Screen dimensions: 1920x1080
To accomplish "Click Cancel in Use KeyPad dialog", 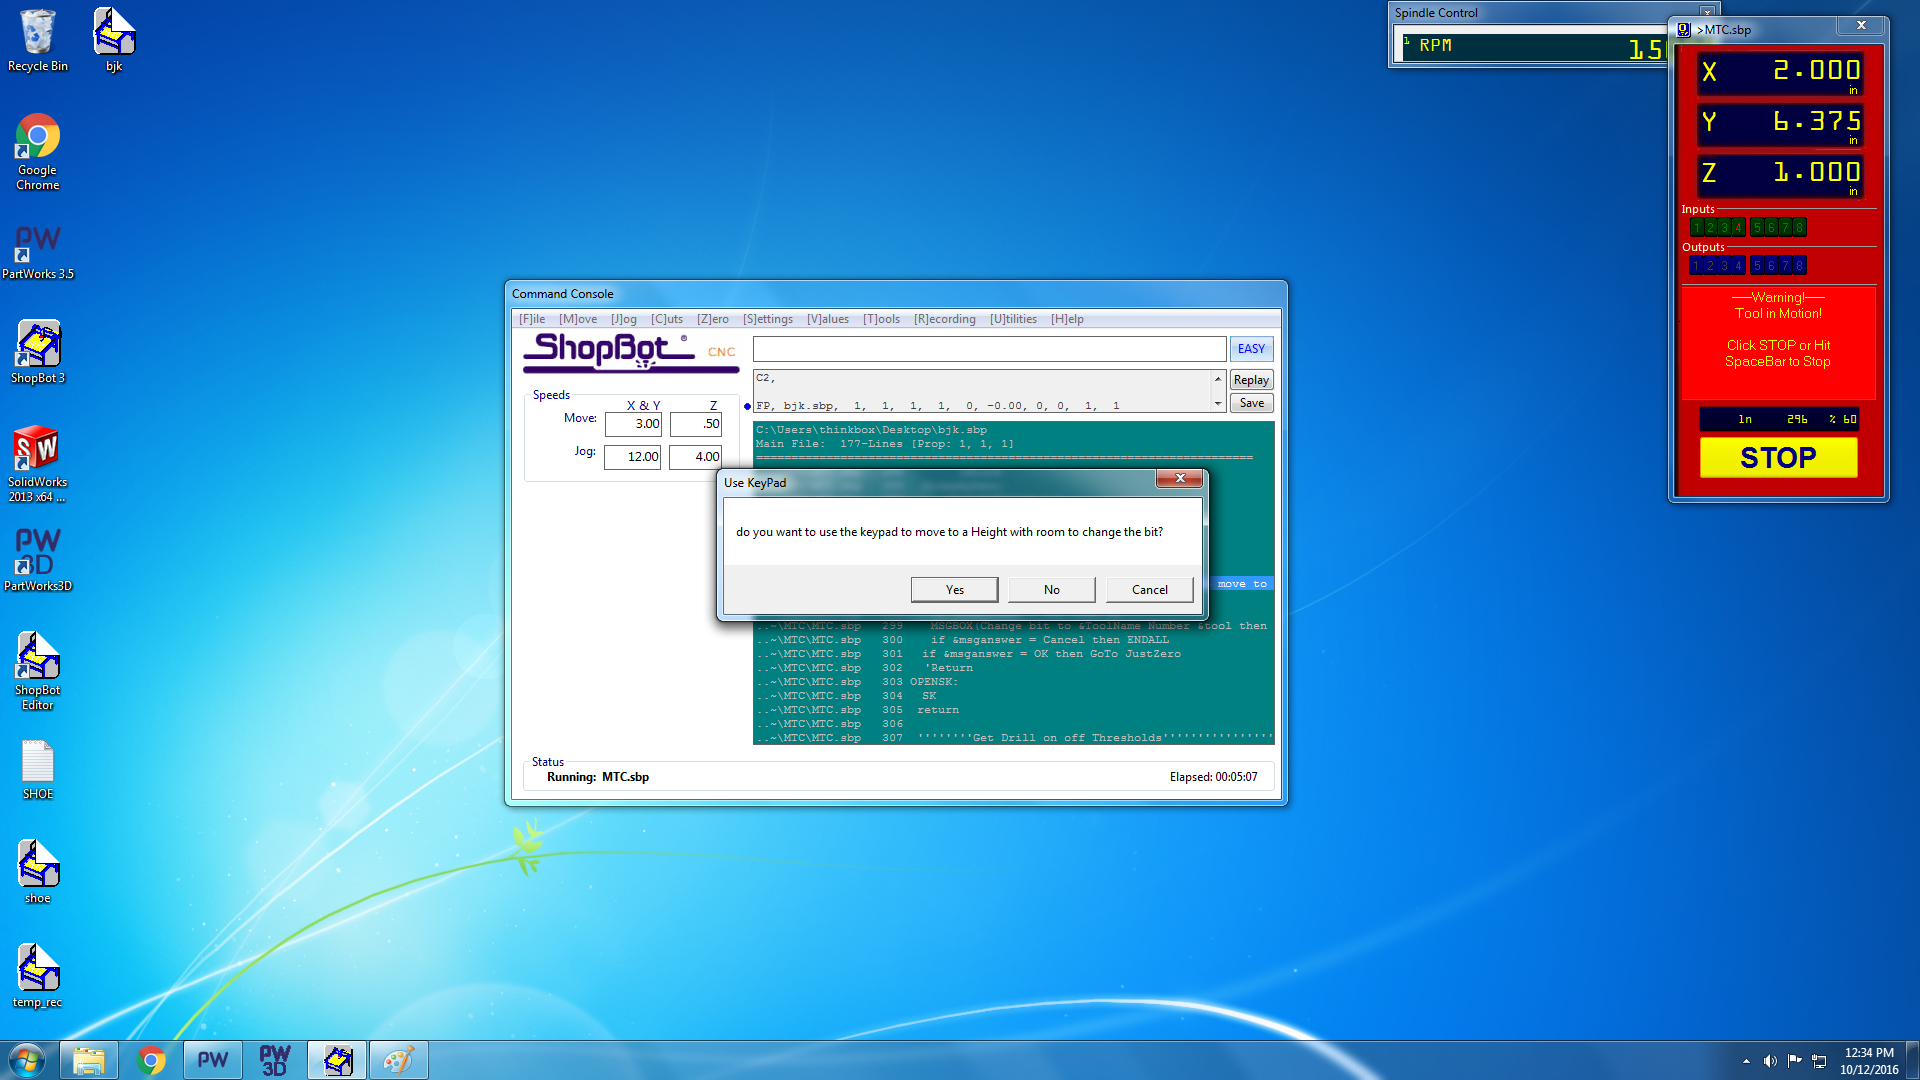I will coord(1150,590).
